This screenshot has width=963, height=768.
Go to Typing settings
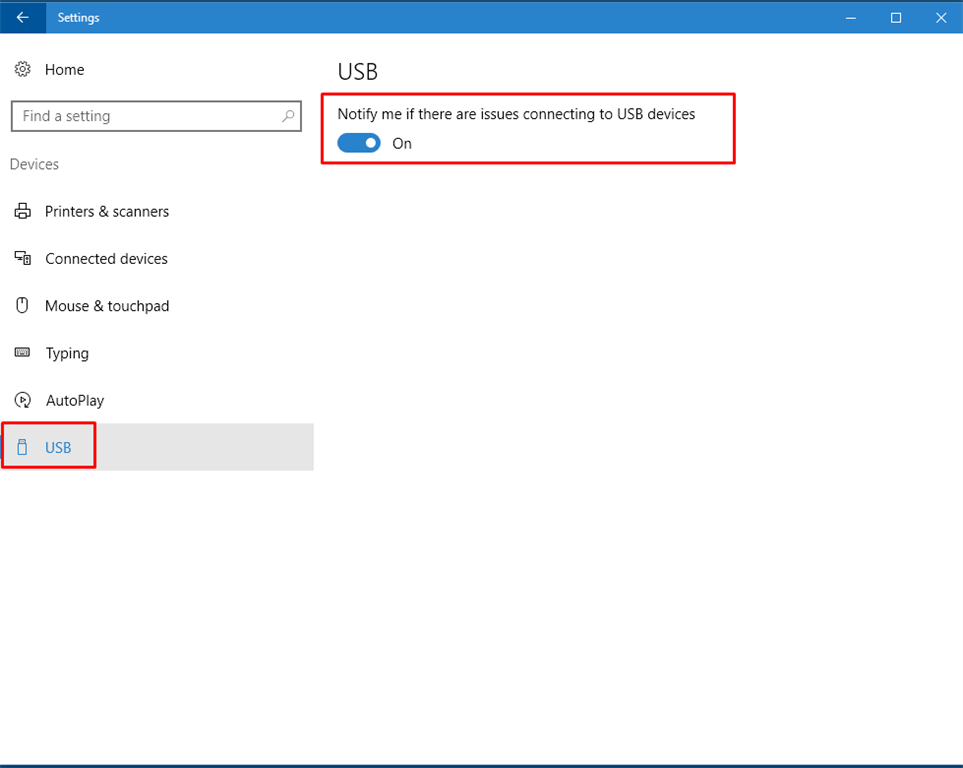coord(67,353)
